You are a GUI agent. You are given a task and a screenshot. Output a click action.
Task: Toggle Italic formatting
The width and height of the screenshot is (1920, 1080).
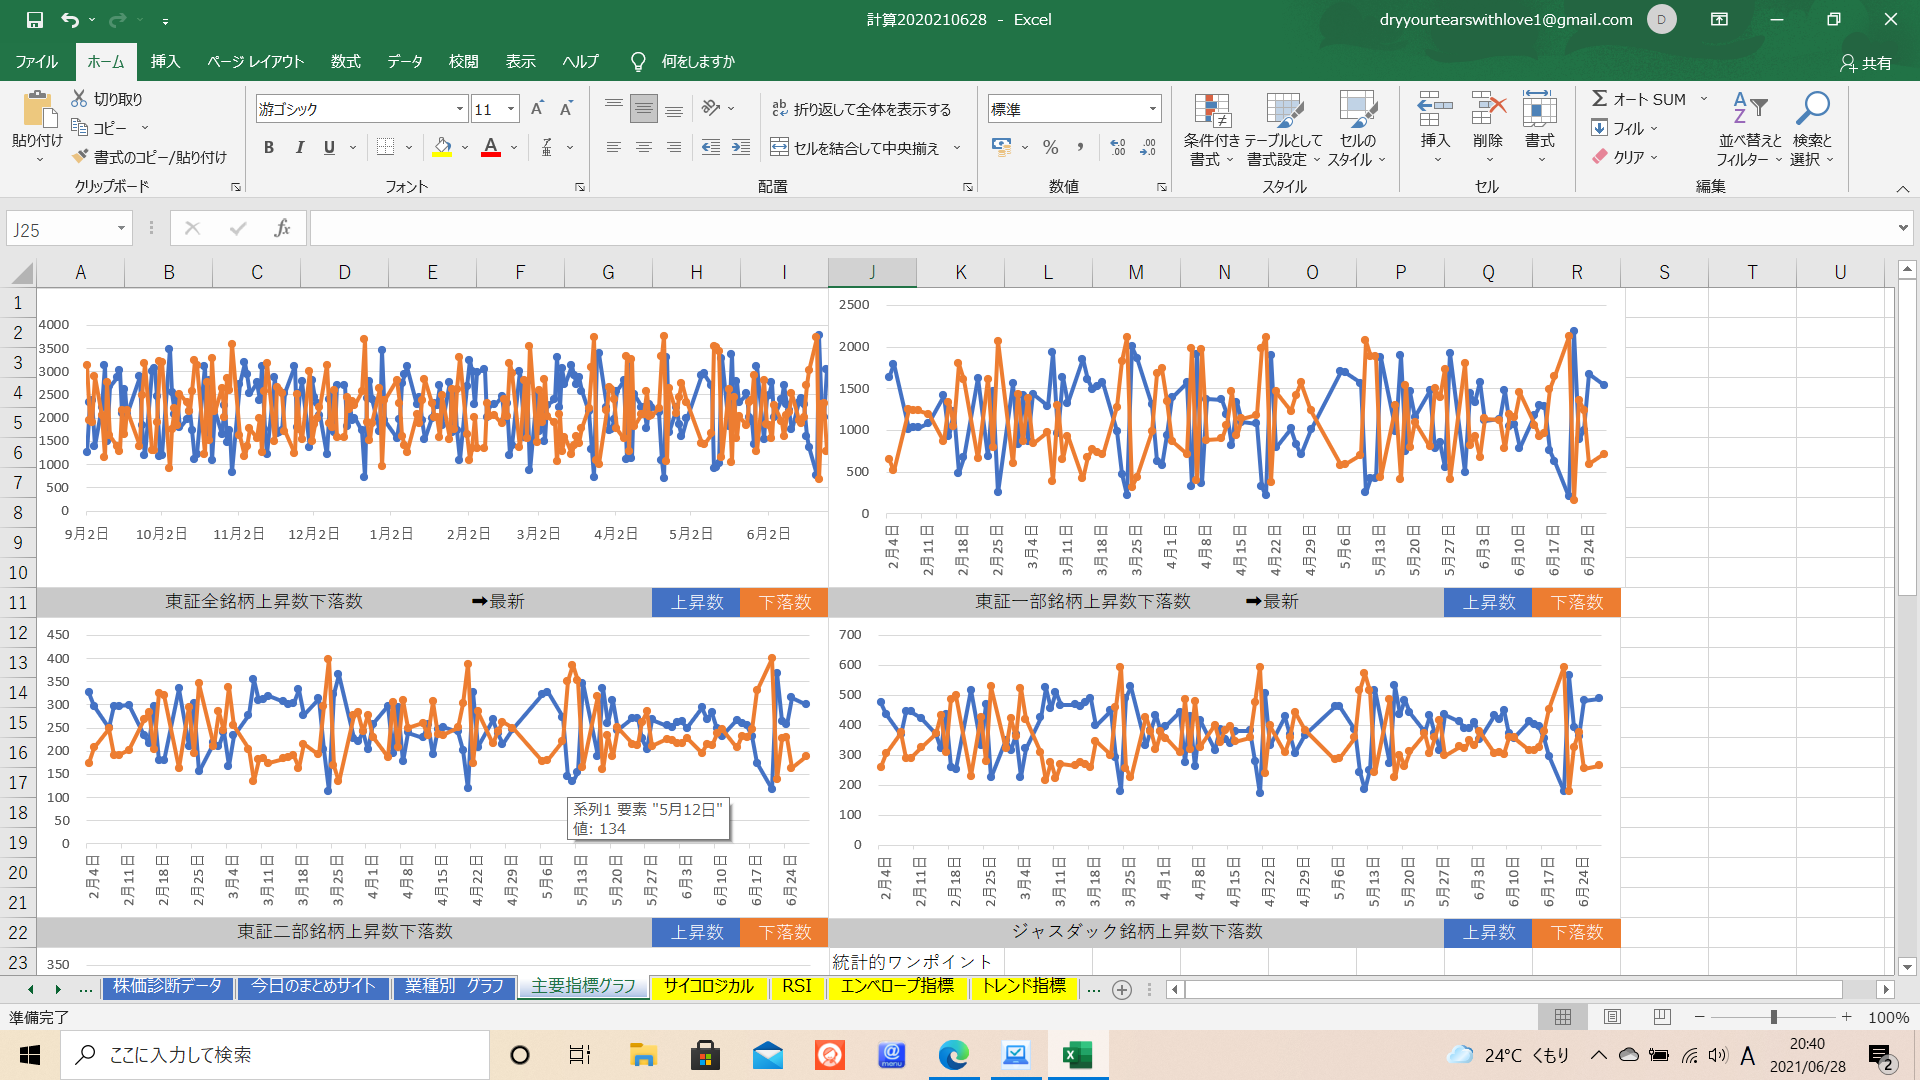coord(299,148)
